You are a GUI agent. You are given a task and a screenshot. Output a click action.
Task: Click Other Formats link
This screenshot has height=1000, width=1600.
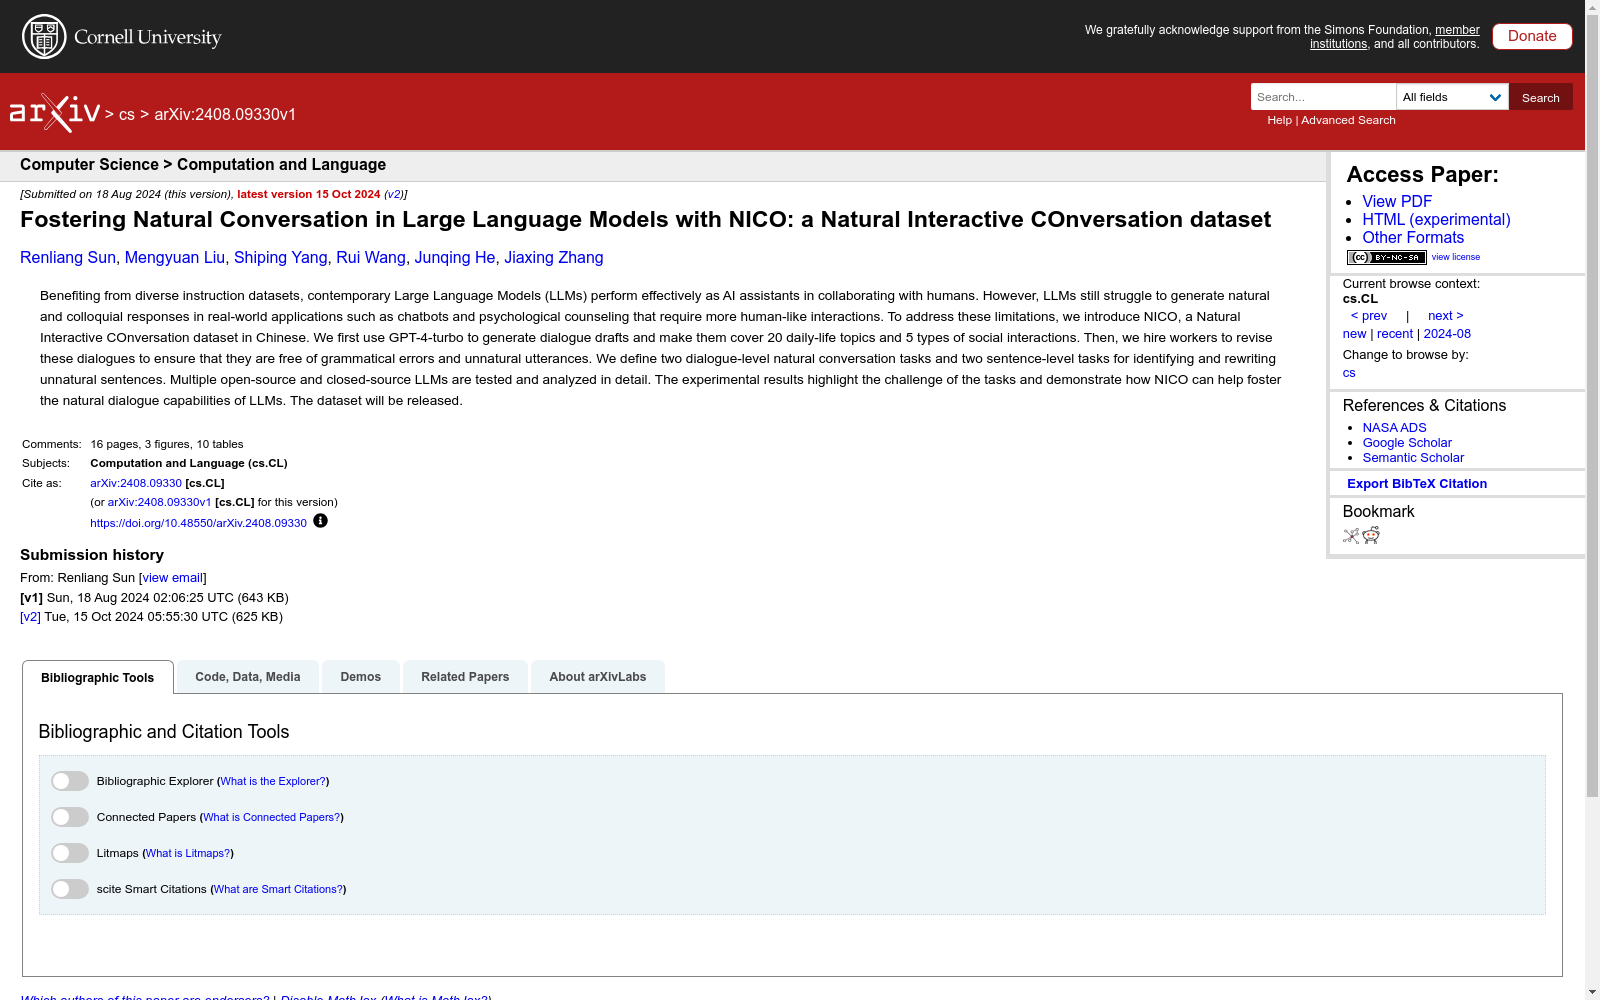tap(1413, 237)
